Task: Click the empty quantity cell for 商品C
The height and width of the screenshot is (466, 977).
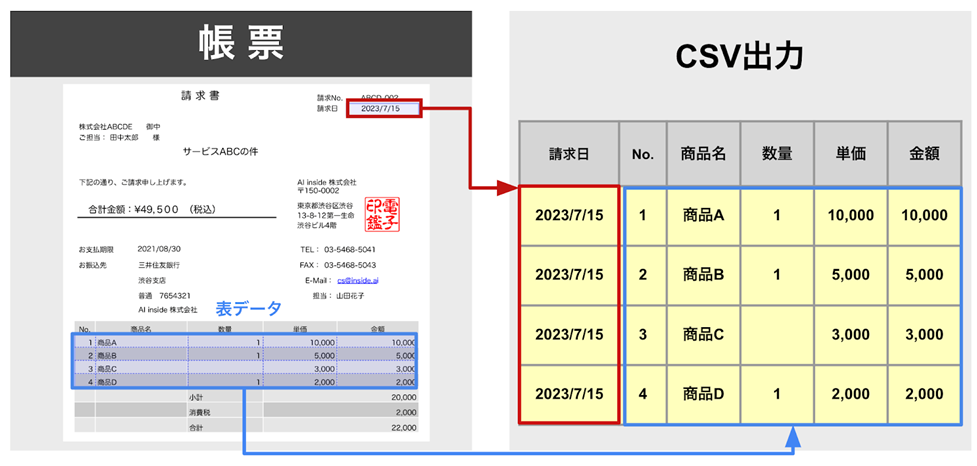Action: pyautogui.click(x=777, y=334)
